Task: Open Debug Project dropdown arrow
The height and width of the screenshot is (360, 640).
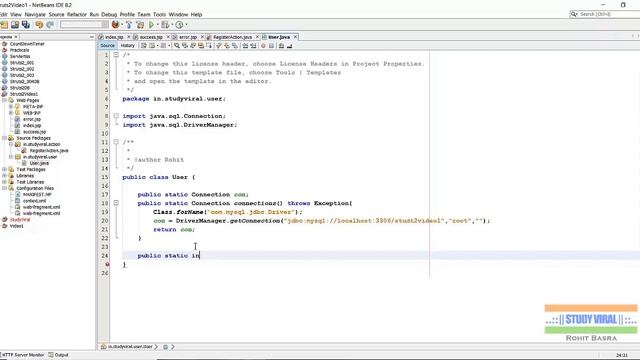Action: 172,25
